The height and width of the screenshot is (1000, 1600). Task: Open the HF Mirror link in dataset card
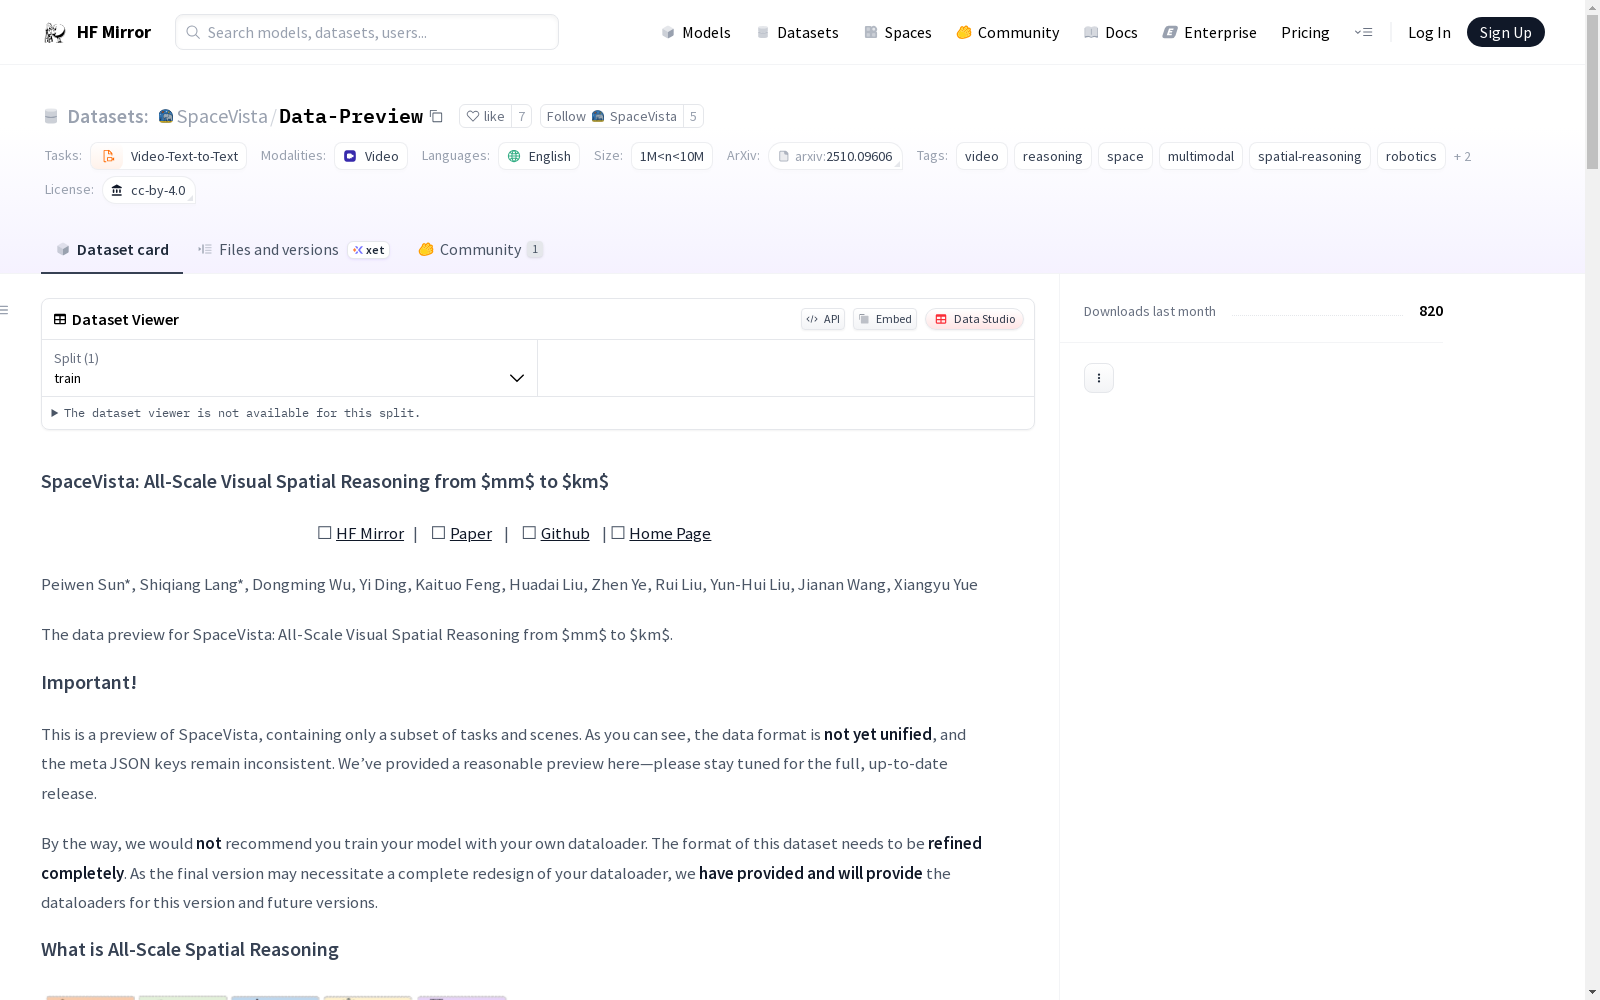[x=370, y=533]
